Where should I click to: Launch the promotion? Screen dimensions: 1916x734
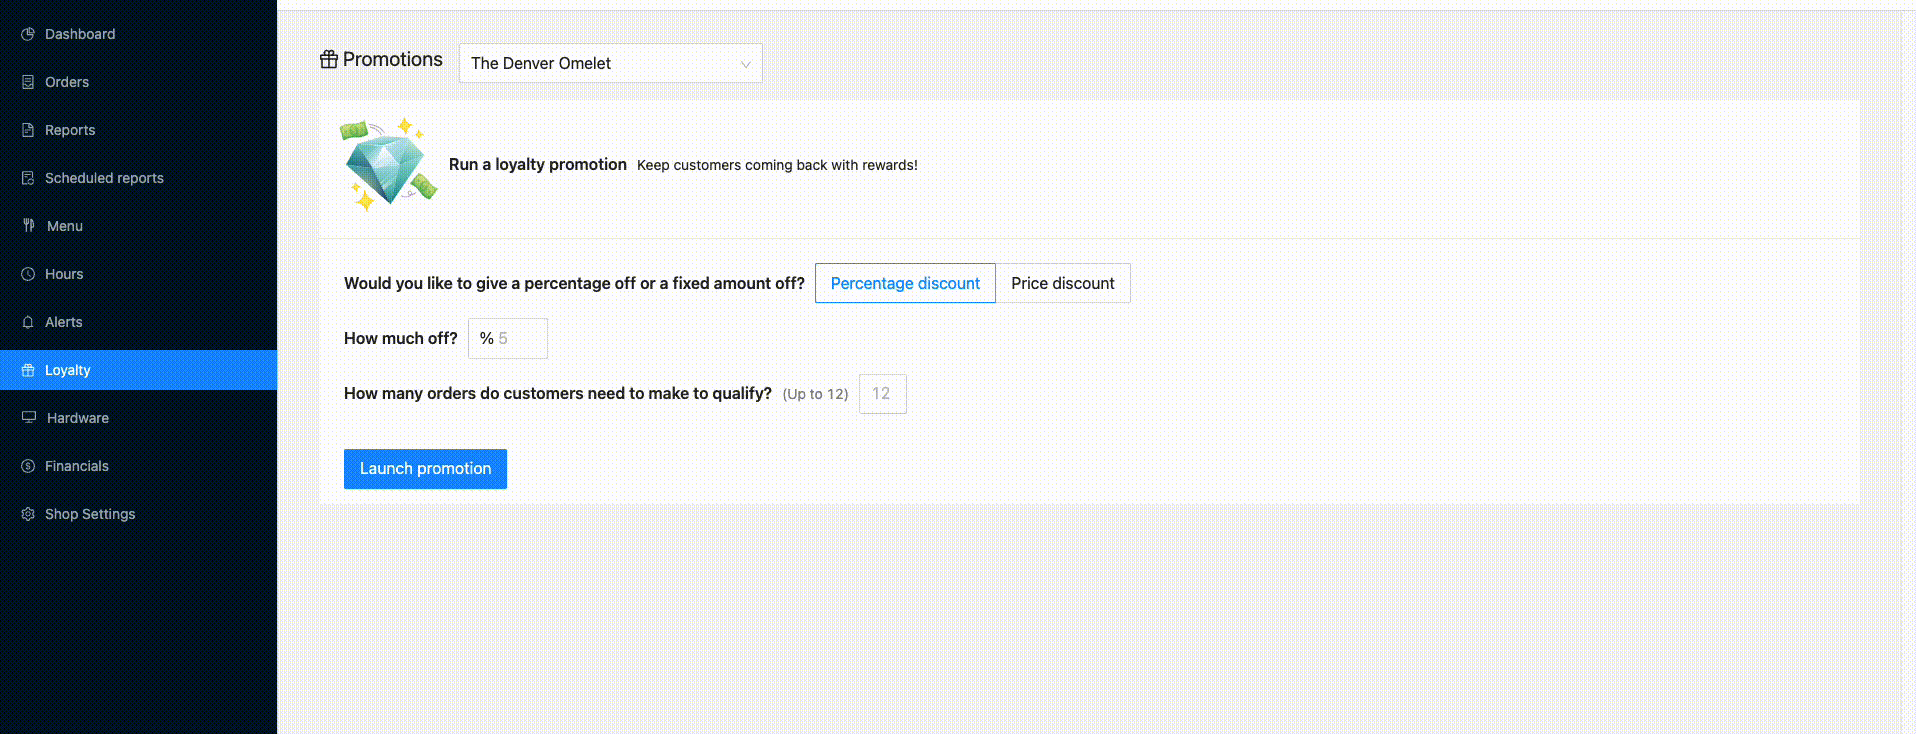point(425,469)
